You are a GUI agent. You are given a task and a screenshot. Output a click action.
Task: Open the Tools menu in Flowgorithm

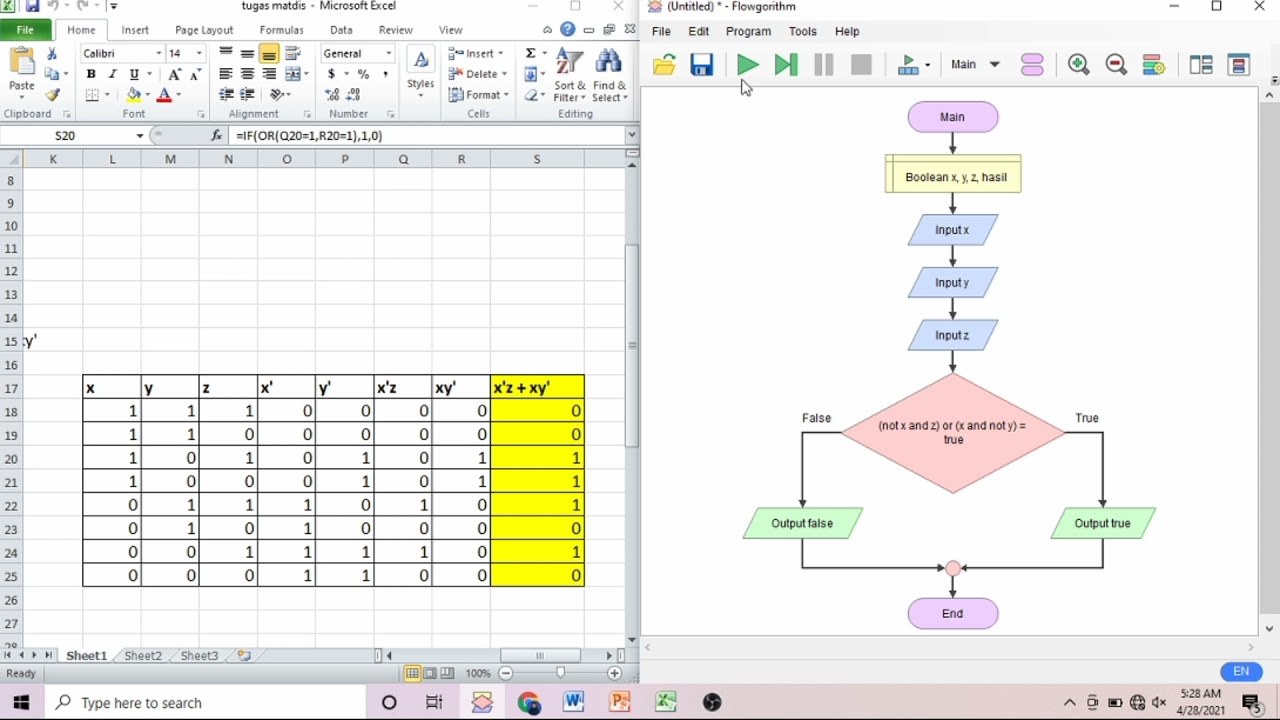(802, 31)
